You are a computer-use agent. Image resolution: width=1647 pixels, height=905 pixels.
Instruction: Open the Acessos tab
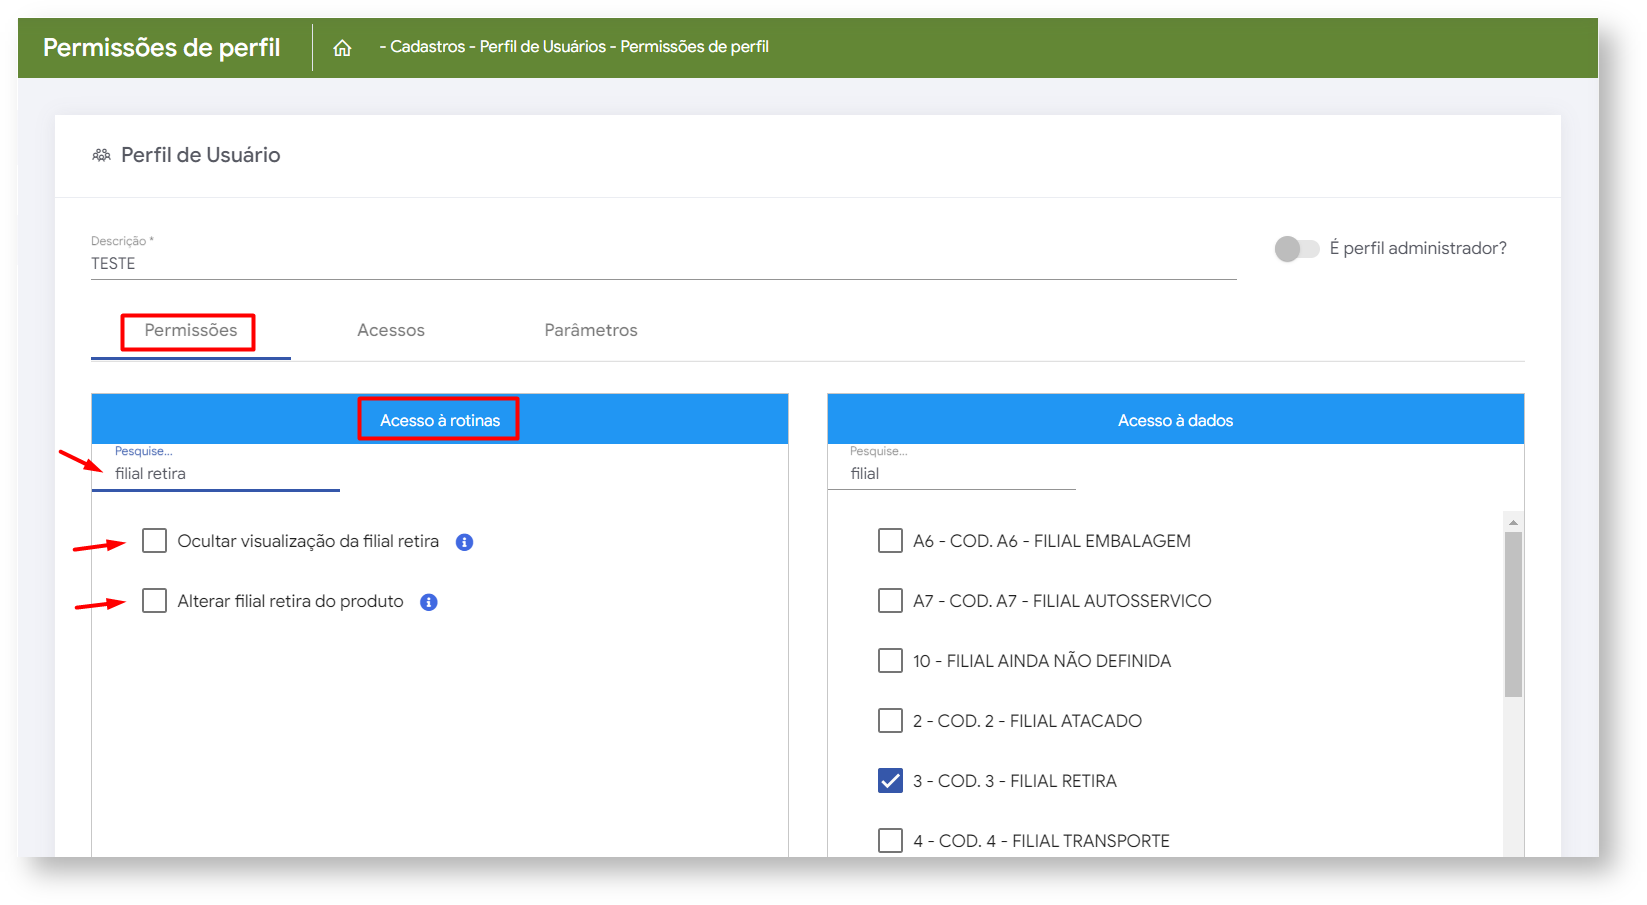click(x=391, y=331)
